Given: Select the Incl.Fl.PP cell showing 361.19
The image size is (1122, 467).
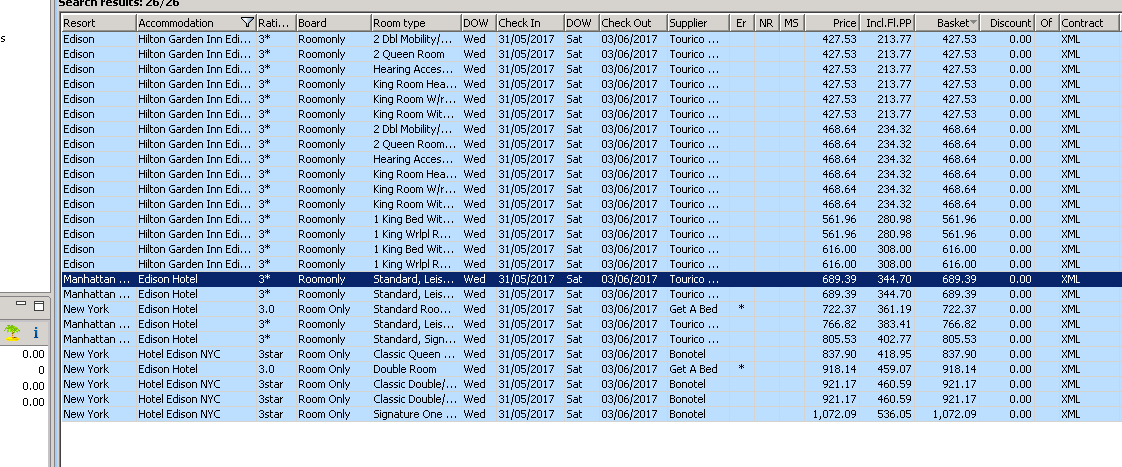Looking at the screenshot, I should (x=887, y=309).
